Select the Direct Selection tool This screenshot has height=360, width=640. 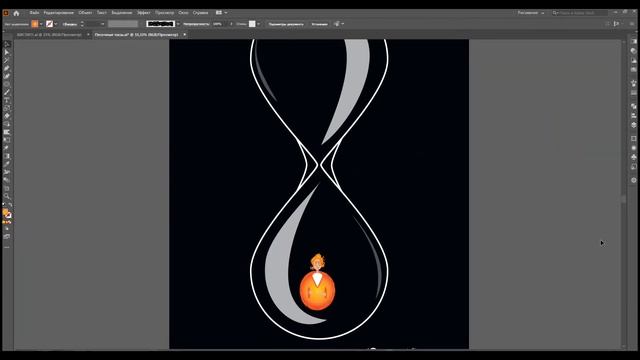7,53
